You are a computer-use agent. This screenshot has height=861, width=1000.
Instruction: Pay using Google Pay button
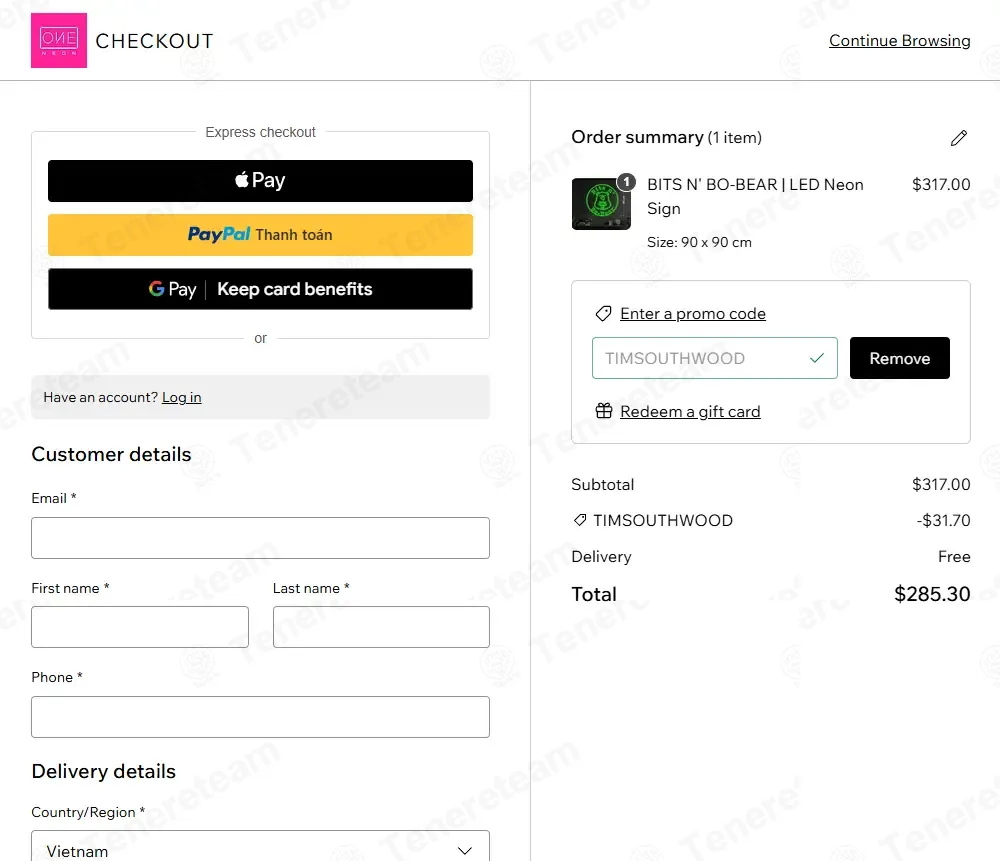tap(260, 289)
